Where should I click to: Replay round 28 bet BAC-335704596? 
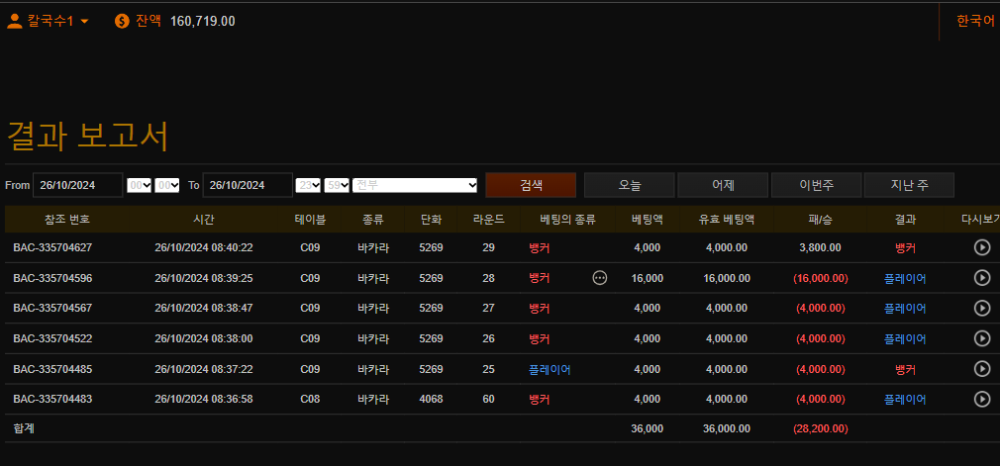coord(981,278)
